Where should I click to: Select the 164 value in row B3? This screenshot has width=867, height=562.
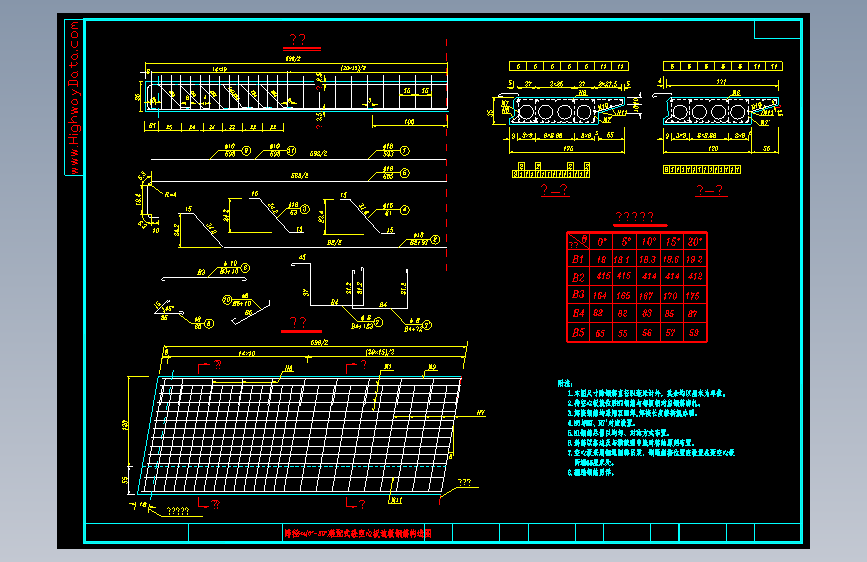600,296
